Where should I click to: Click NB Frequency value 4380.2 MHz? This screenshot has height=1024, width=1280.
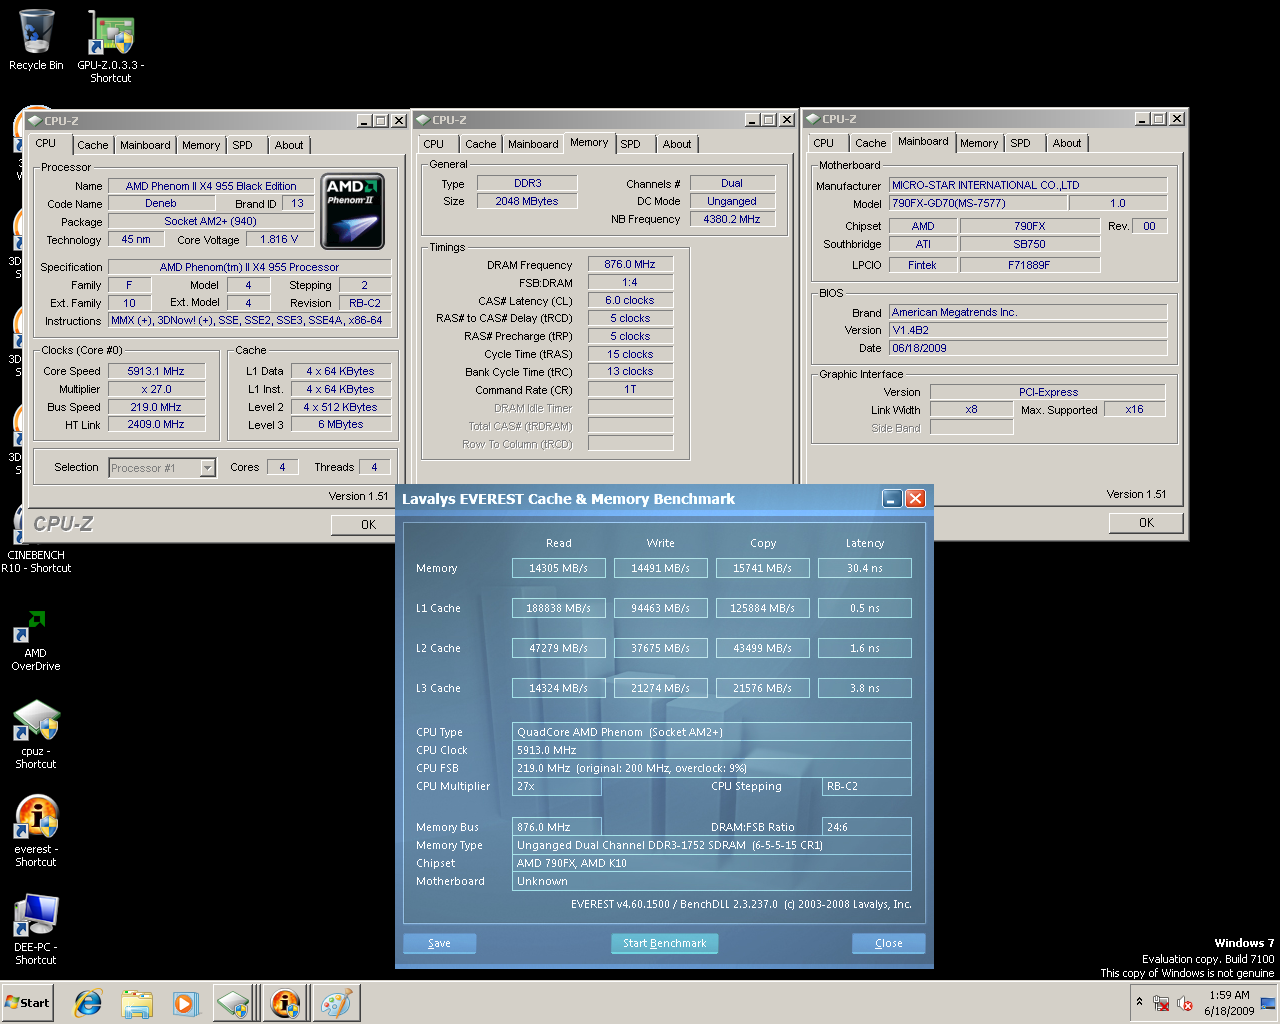732,219
